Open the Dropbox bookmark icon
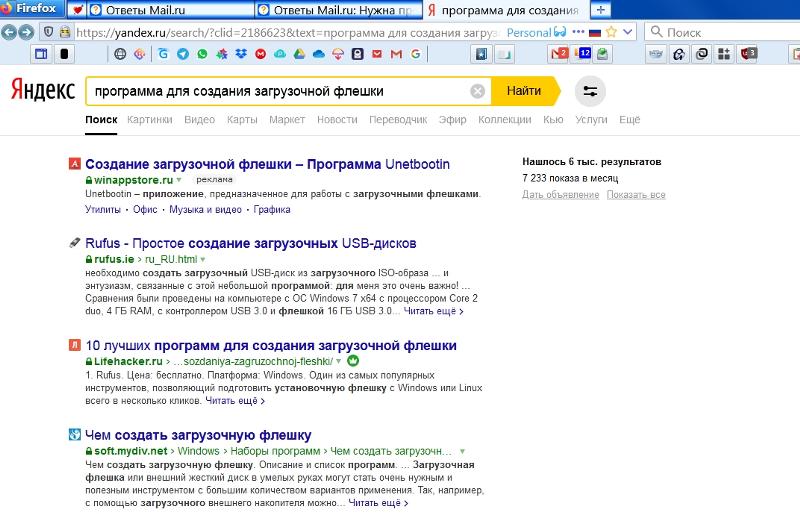800x514 pixels. pos(241,54)
